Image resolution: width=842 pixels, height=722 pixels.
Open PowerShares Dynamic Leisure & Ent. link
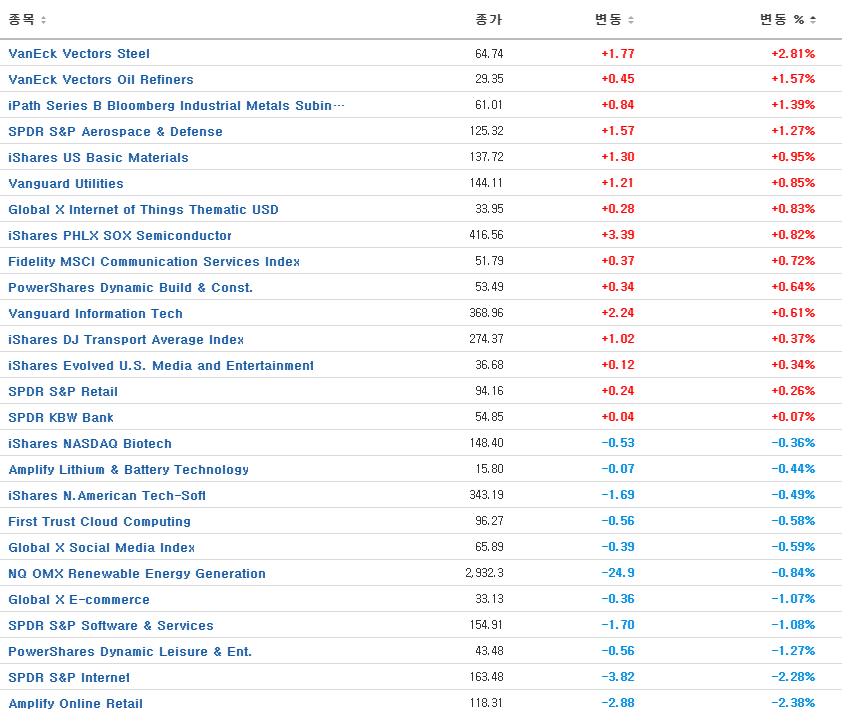(x=130, y=652)
